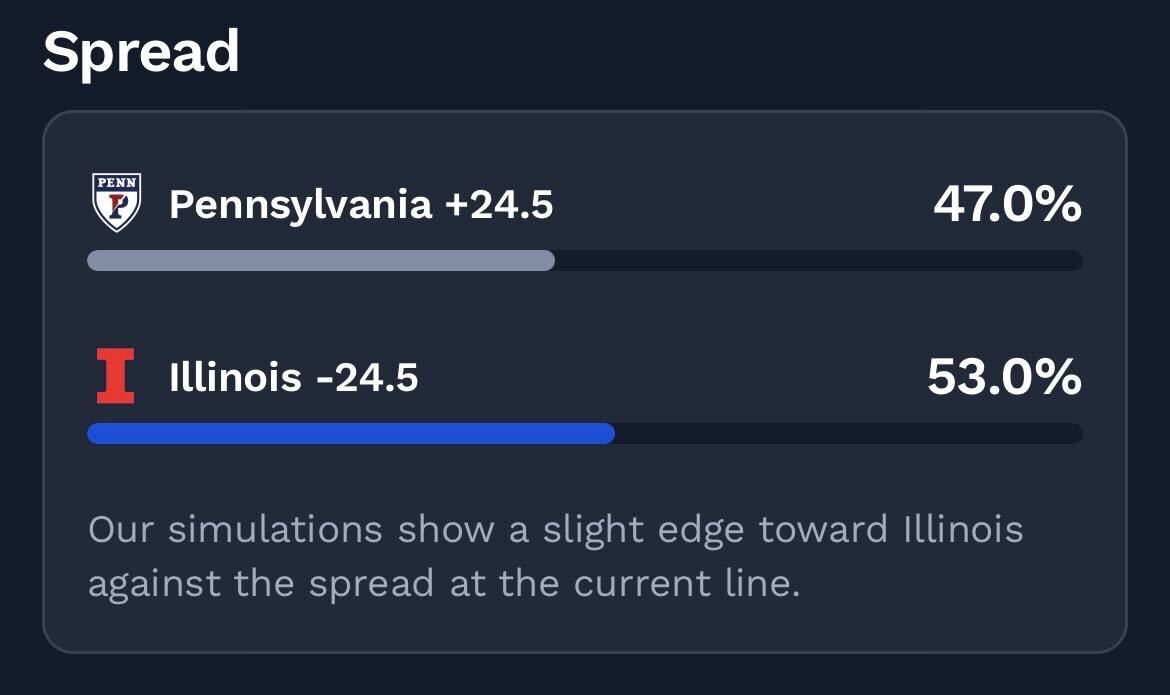The height and width of the screenshot is (695, 1170).
Task: Select the Pennsylvania team name
Action: 300,205
